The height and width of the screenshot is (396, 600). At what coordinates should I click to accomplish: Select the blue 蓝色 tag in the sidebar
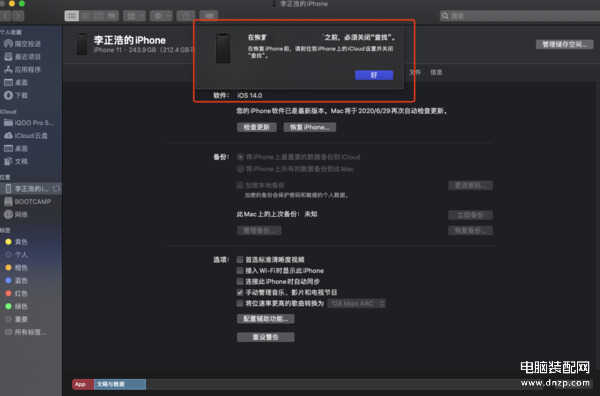click(x=16, y=280)
